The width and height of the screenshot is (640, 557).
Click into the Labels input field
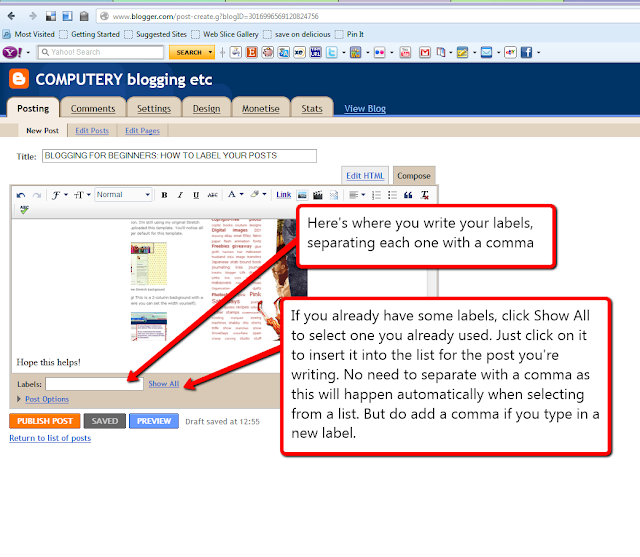click(x=94, y=384)
